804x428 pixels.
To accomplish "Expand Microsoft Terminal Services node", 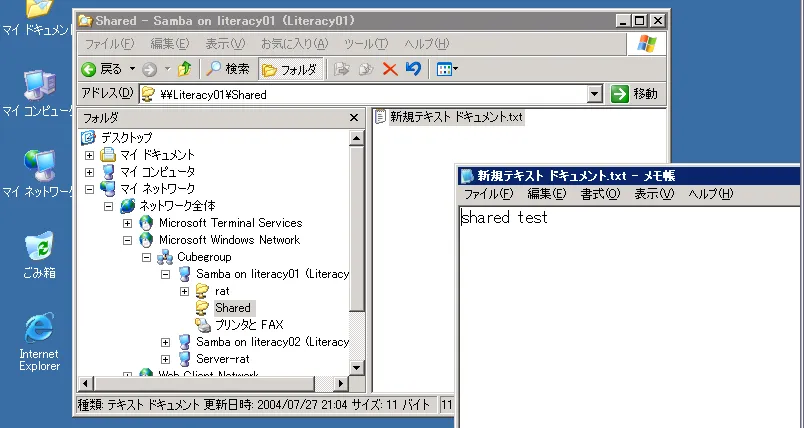I will point(127,223).
